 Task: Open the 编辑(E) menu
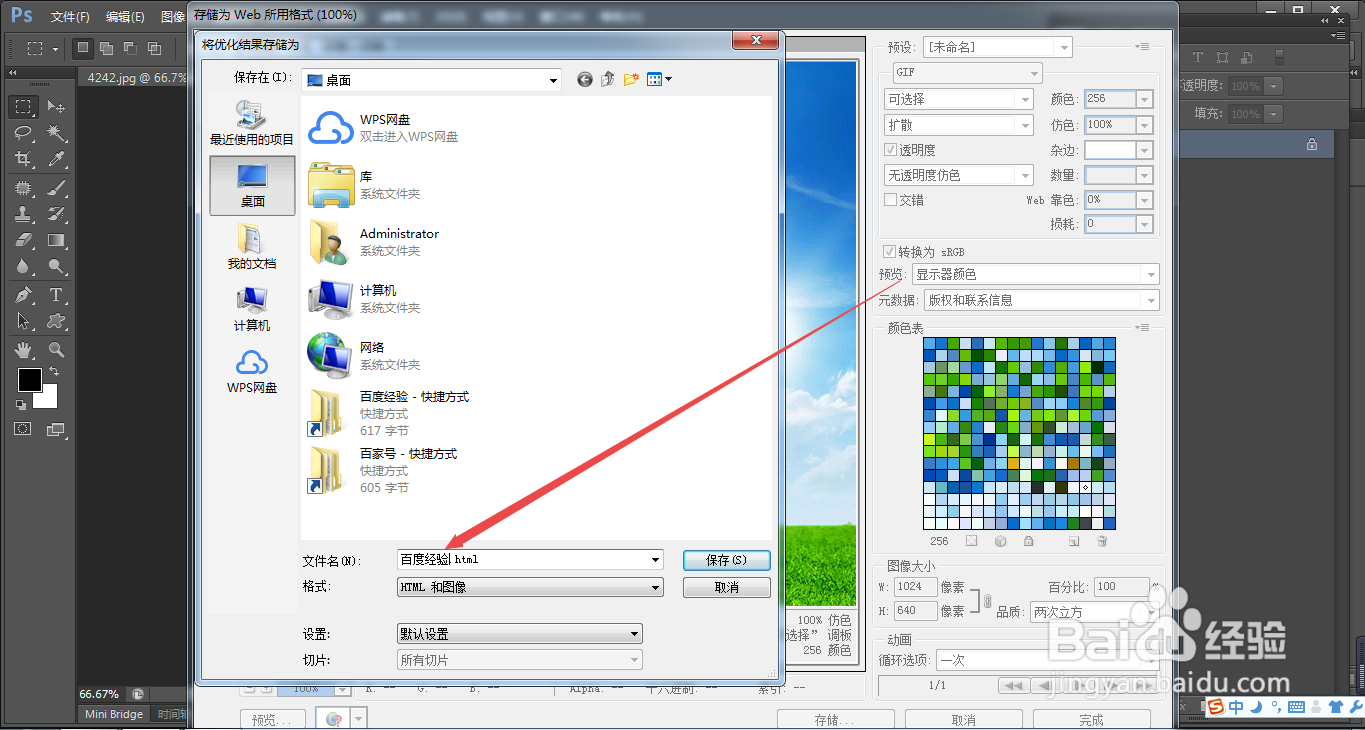coord(125,17)
